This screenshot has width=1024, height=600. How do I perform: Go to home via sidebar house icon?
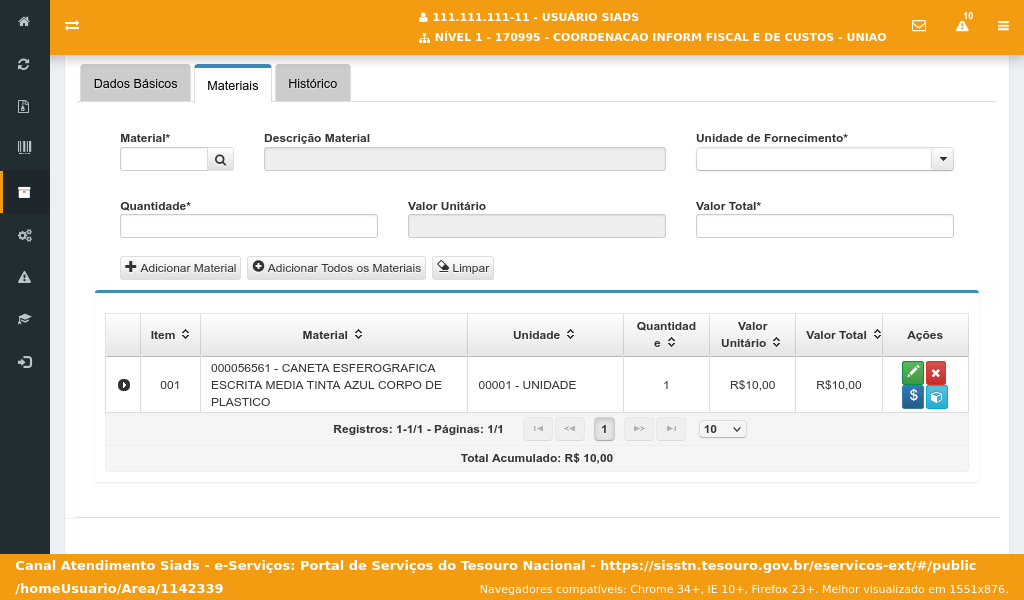point(24,22)
